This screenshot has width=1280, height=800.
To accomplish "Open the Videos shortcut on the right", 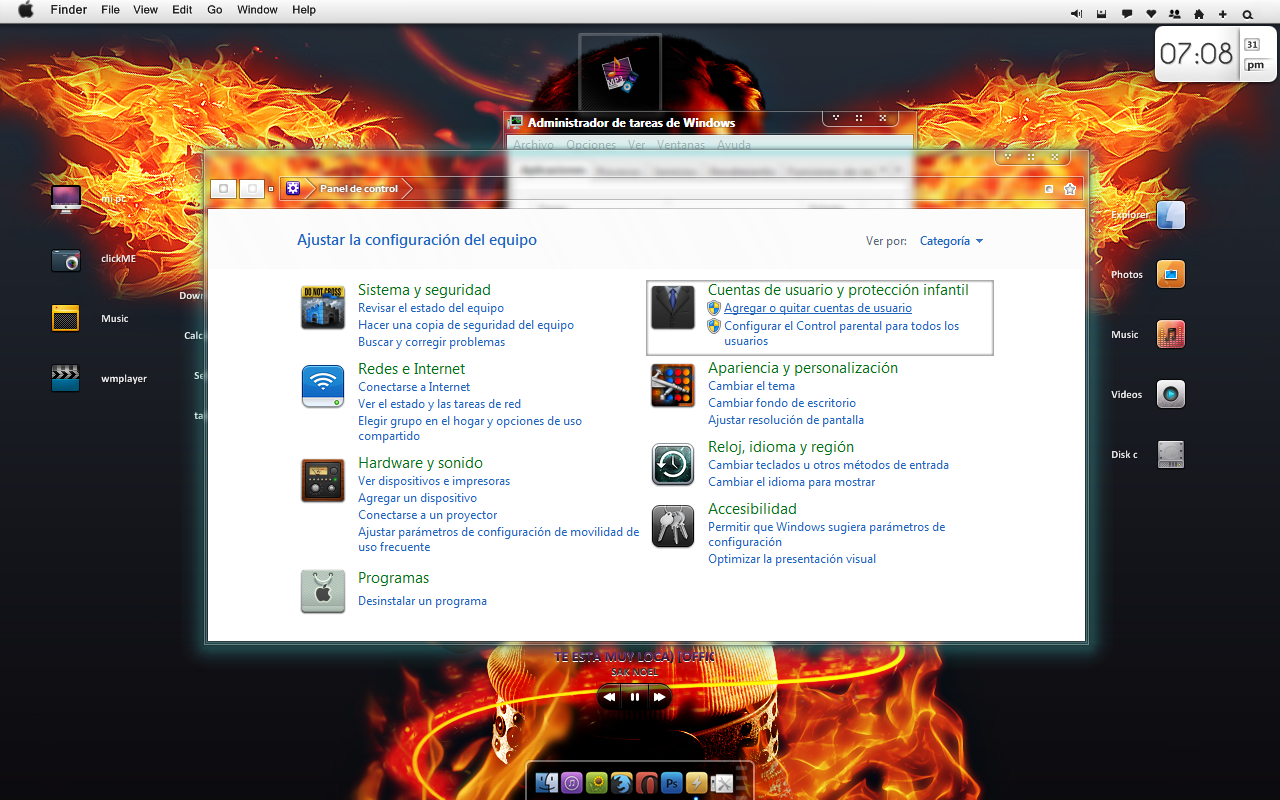I will coord(1171,394).
